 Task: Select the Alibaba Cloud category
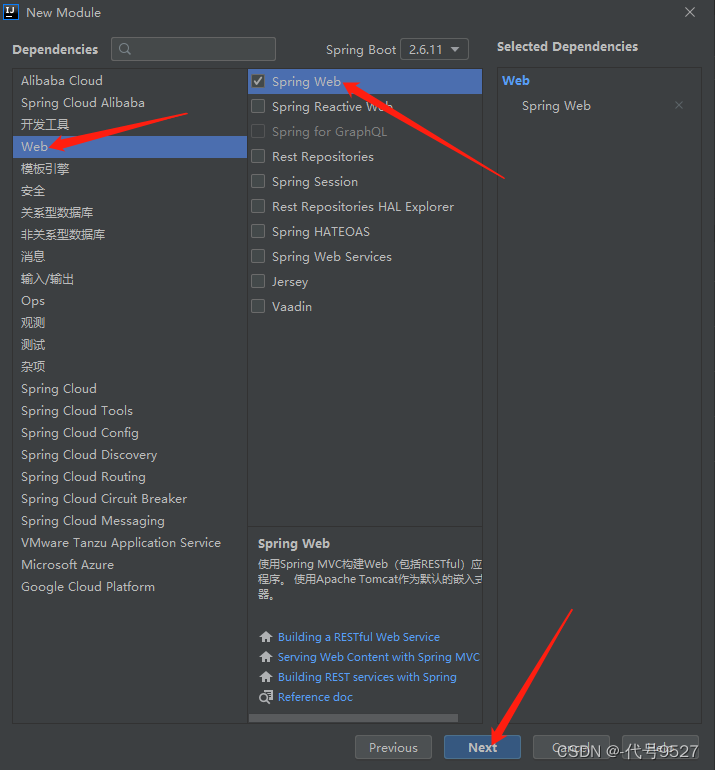pyautogui.click(x=130, y=81)
